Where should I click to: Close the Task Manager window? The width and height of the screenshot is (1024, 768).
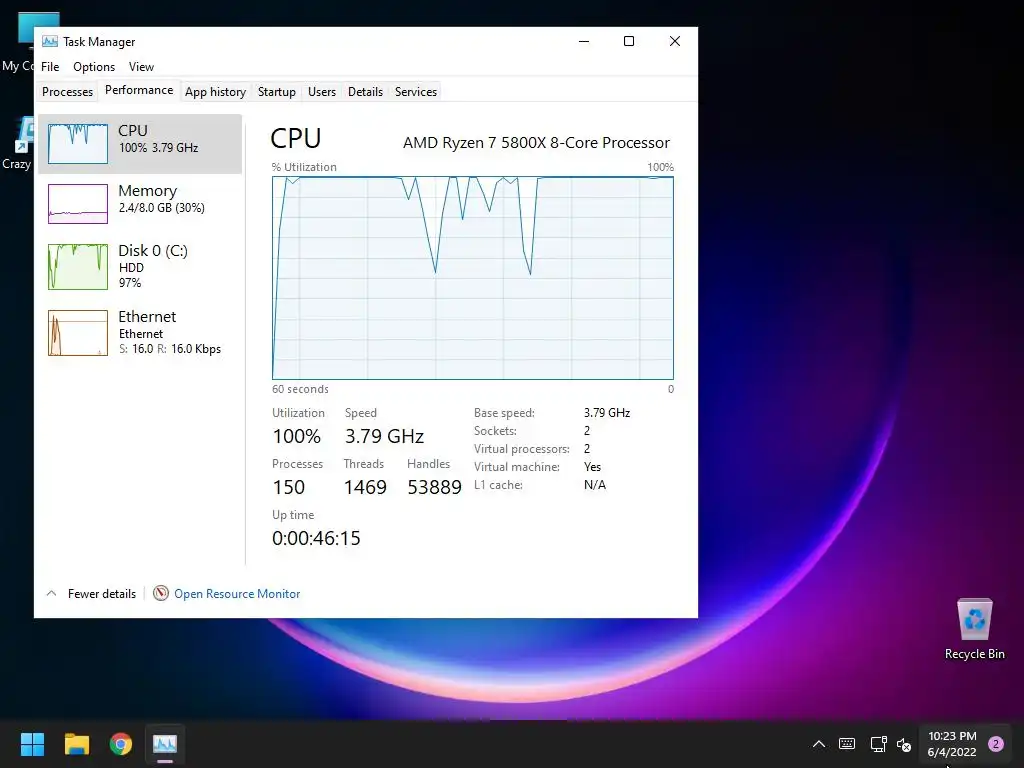[x=675, y=41]
